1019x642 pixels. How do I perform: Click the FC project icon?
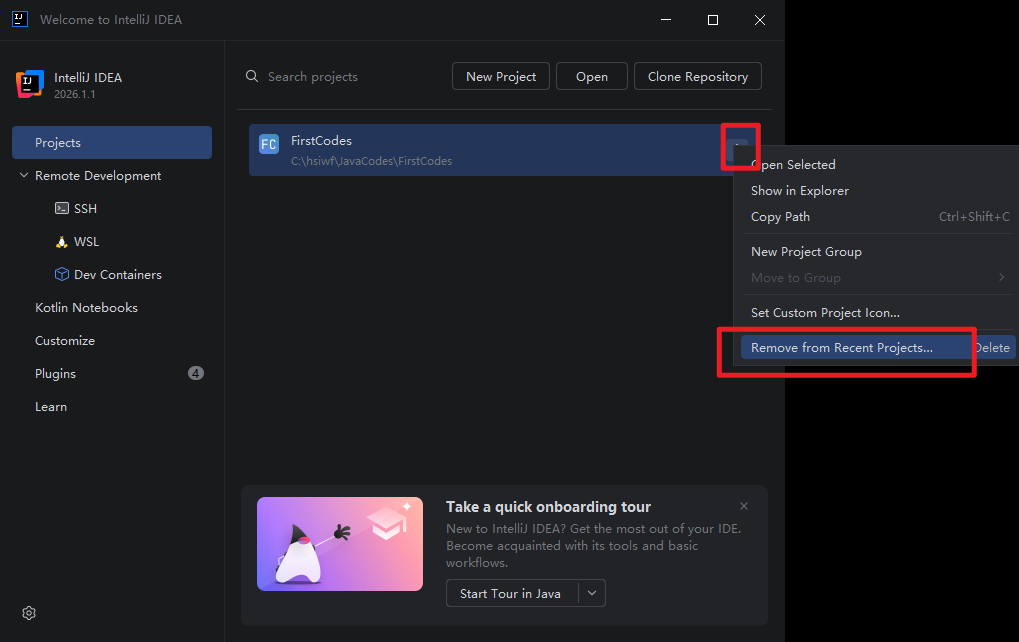click(x=269, y=144)
